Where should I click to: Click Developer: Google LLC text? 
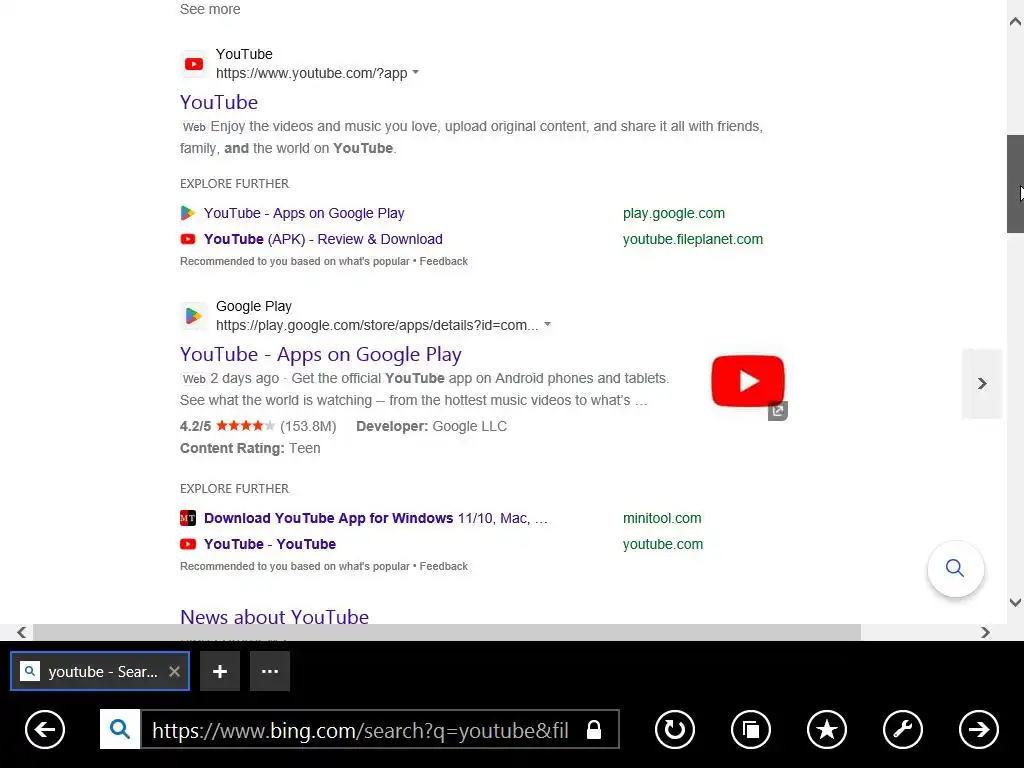coord(431,426)
